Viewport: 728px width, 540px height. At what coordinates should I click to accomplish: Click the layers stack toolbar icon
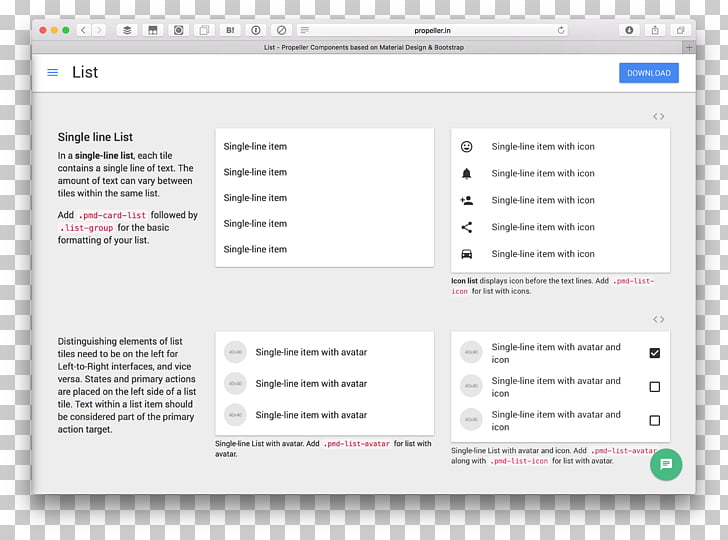127,30
